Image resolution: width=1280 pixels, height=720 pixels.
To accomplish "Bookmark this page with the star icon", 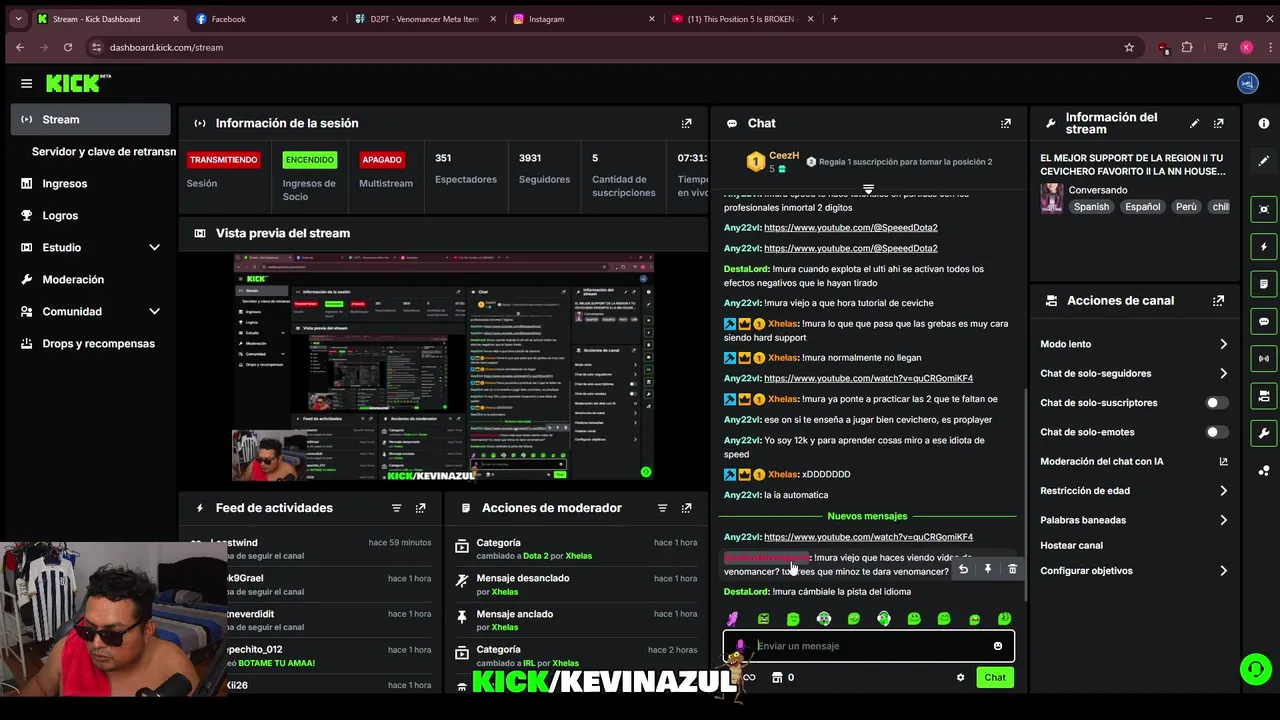I will pos(1129,47).
